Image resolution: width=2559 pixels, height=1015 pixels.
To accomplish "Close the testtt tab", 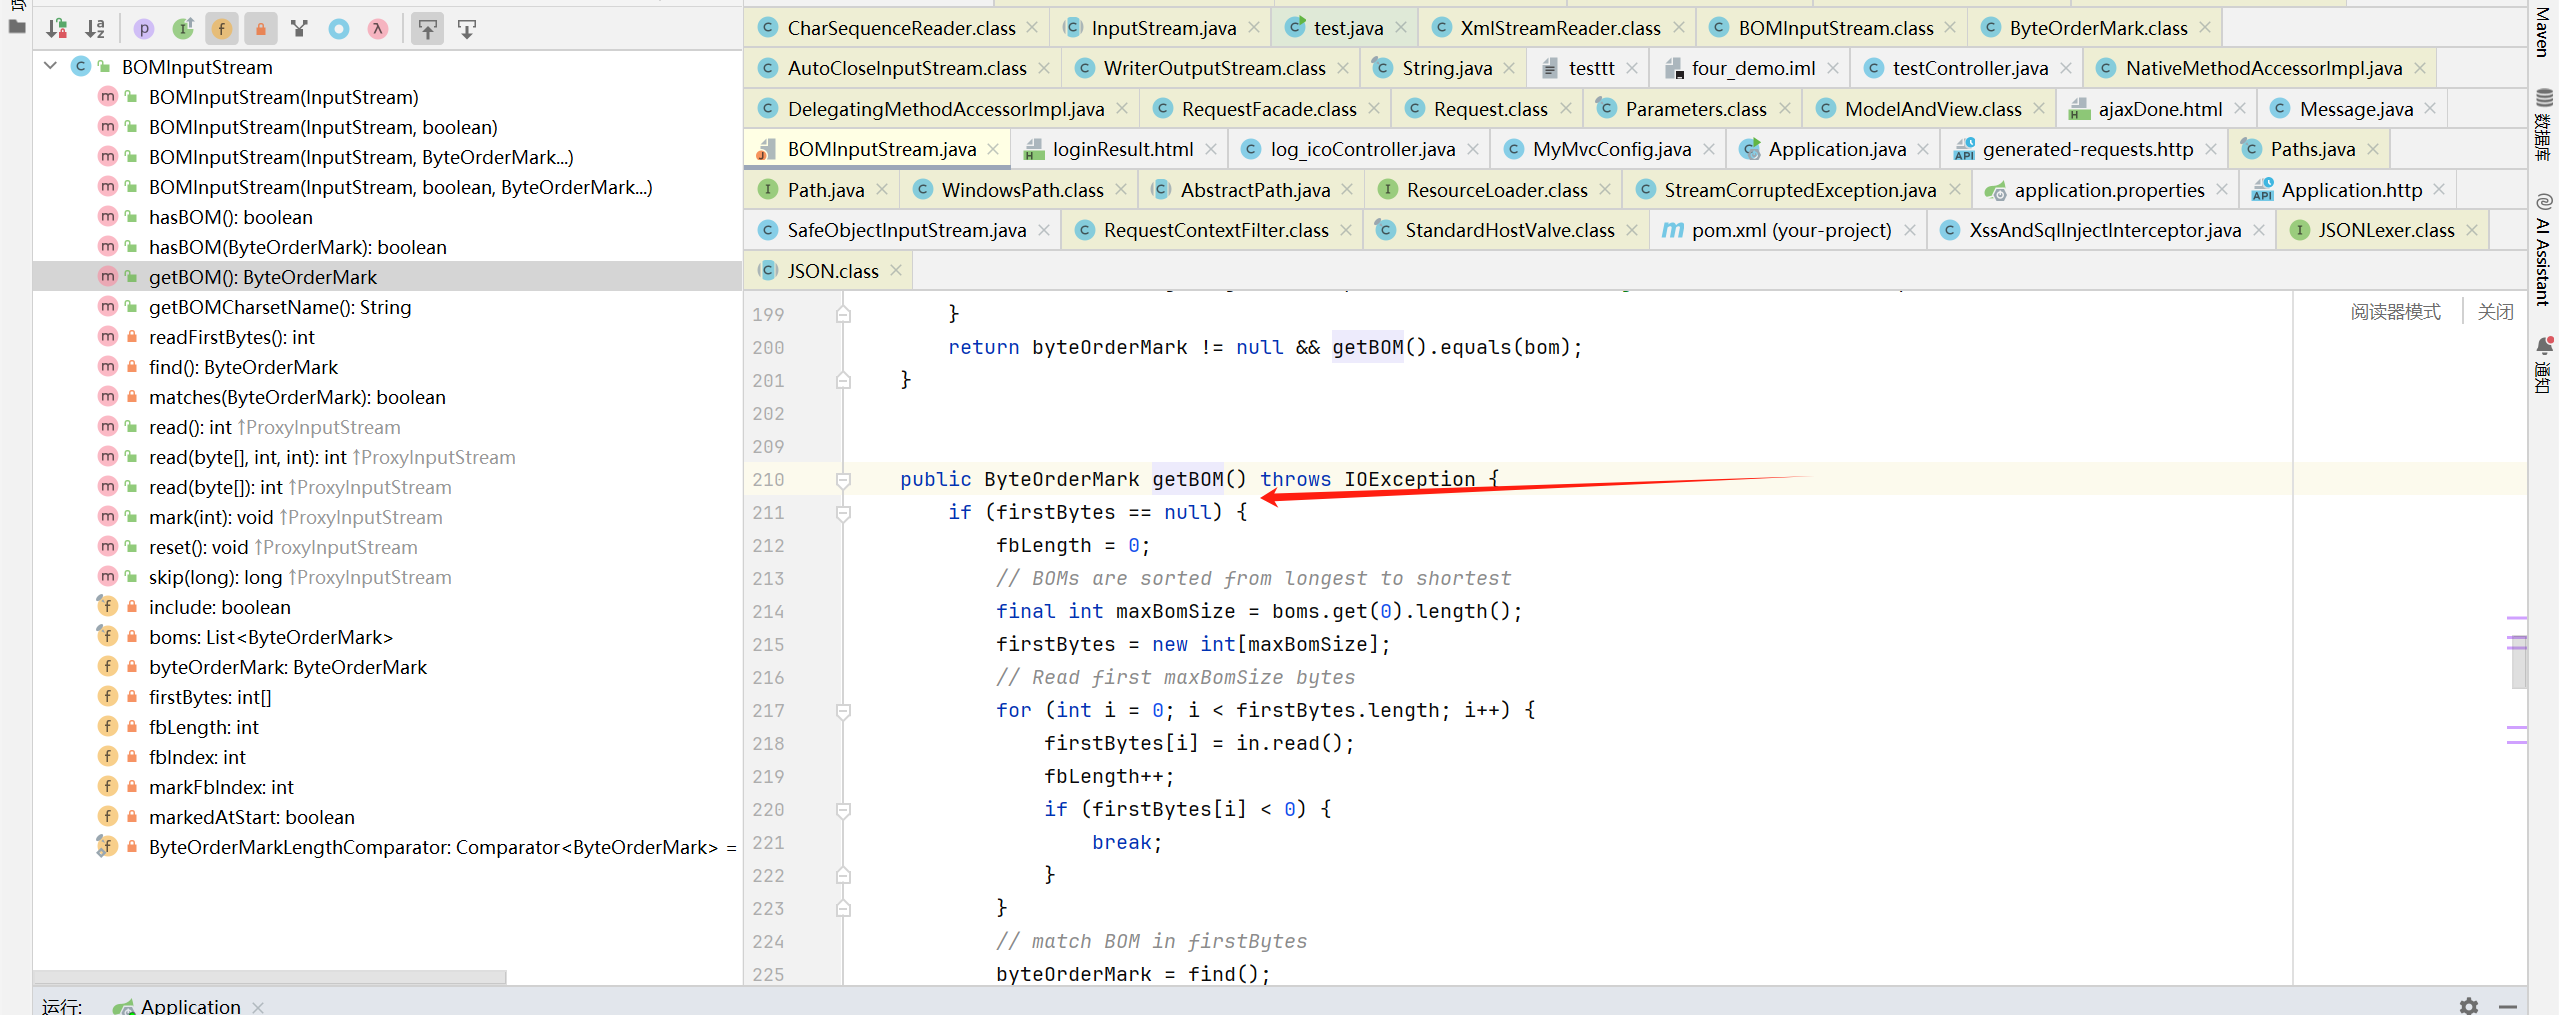I will pos(1632,68).
